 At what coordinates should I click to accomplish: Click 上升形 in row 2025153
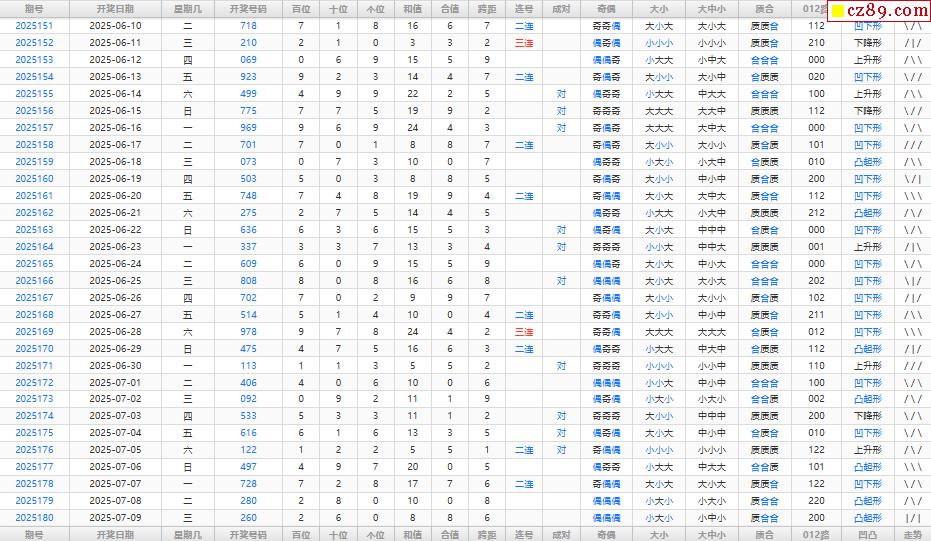pos(867,60)
